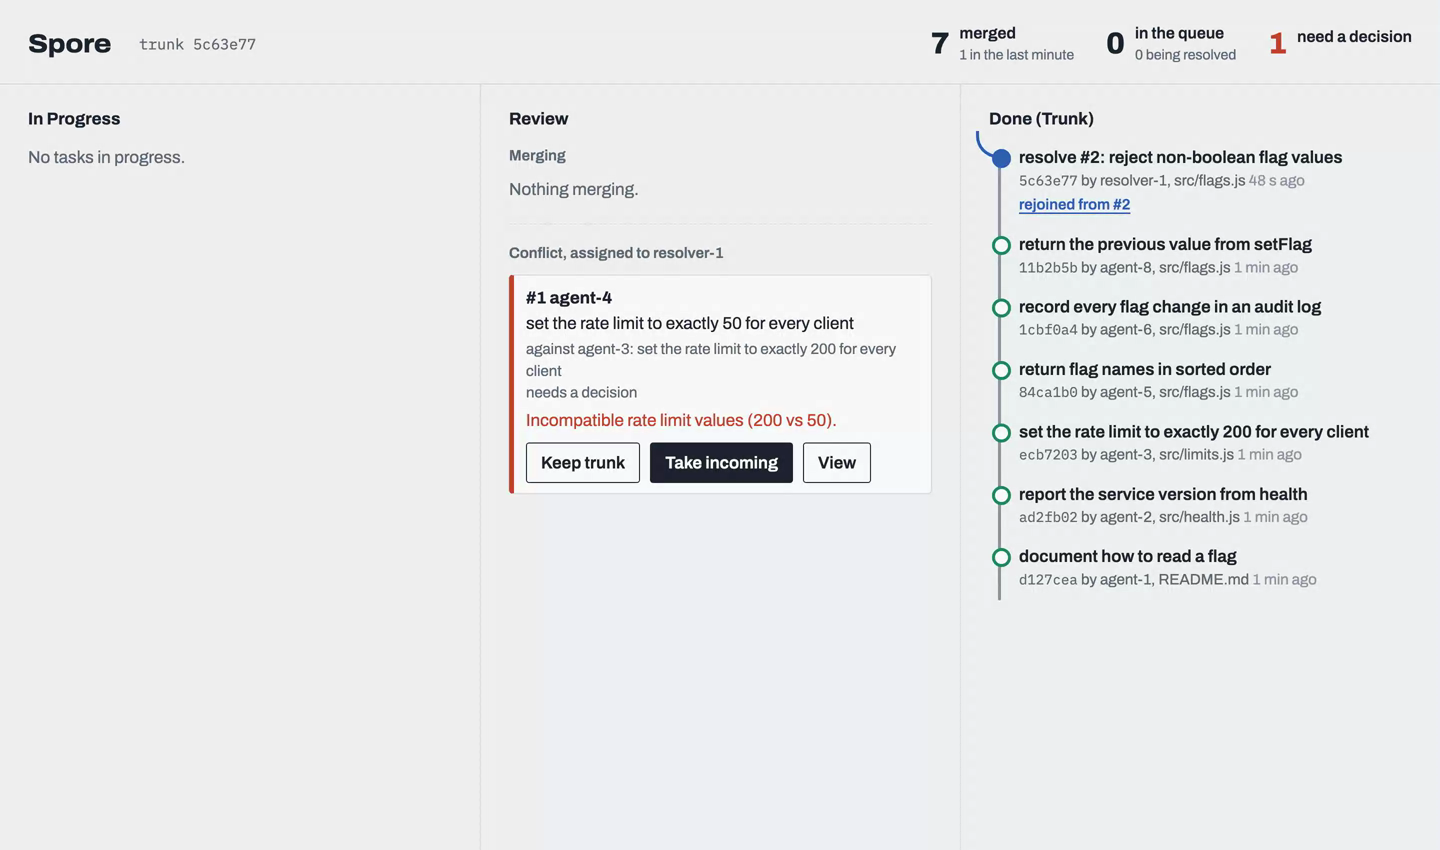Screen dimensions: 1440x850
Task: Click the d127cea commit hash
Action: pos(1048,580)
